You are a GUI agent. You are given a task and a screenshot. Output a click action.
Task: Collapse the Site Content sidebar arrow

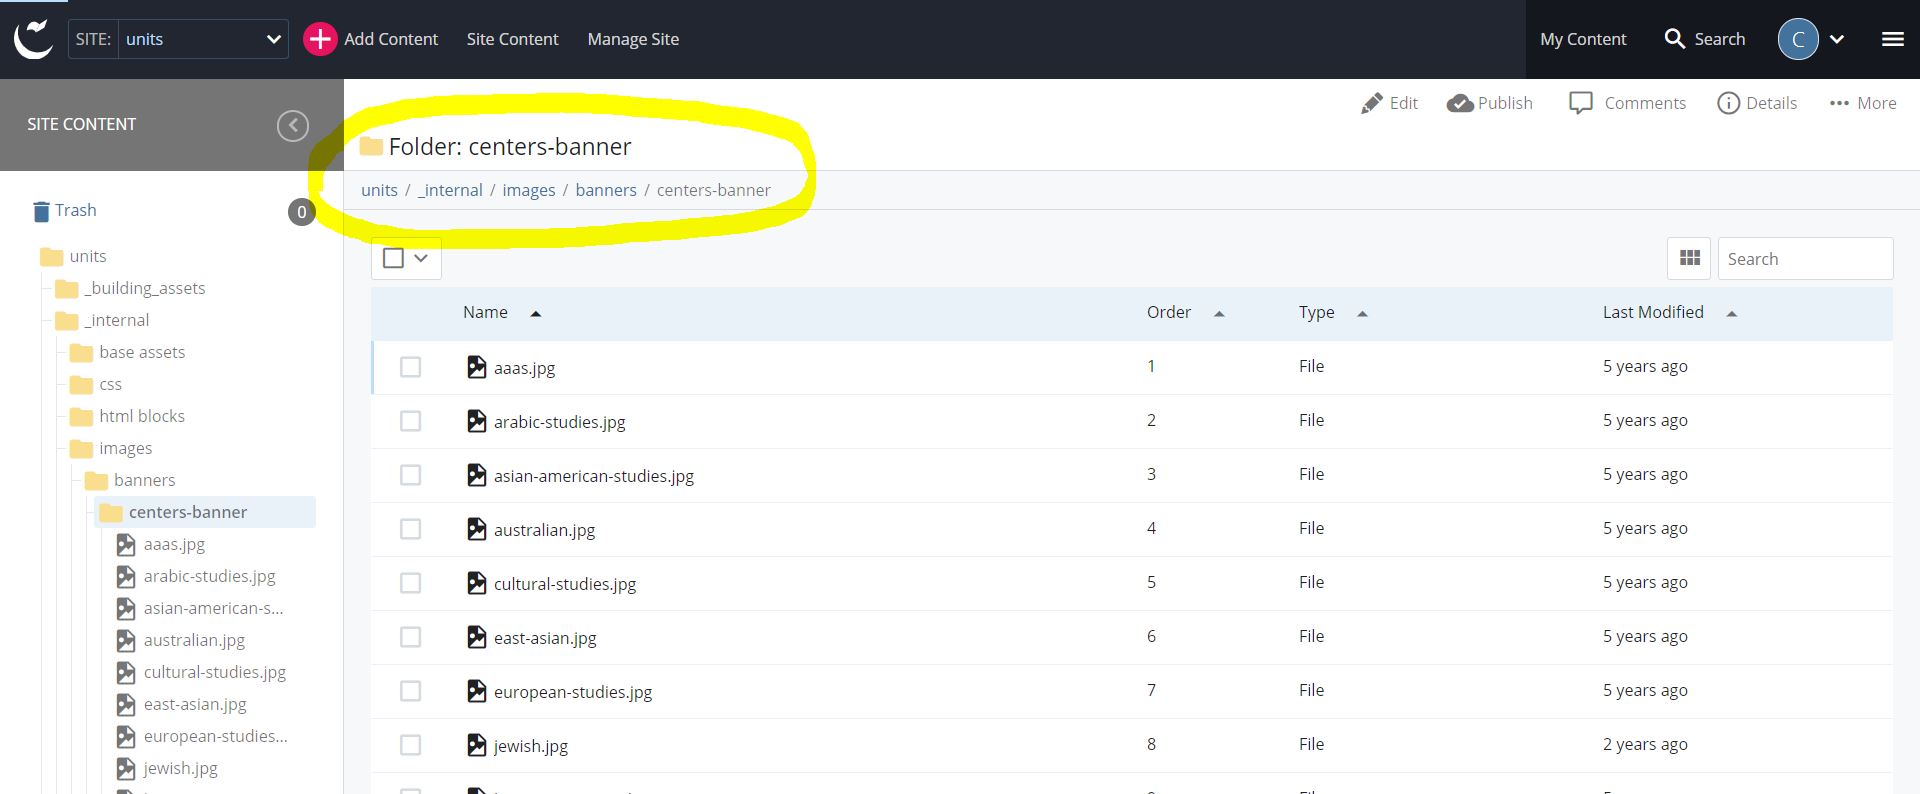293,125
